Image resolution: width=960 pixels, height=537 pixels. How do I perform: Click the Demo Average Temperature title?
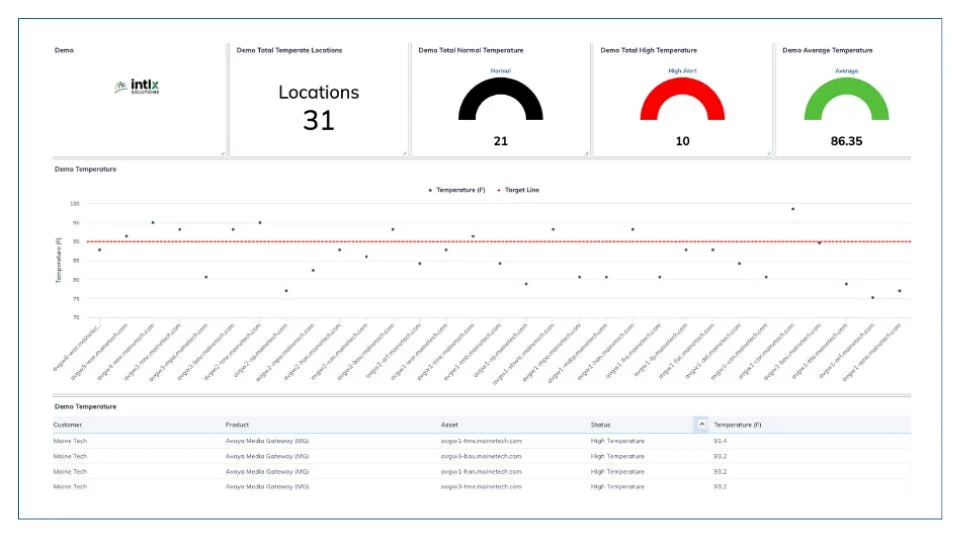(x=827, y=50)
